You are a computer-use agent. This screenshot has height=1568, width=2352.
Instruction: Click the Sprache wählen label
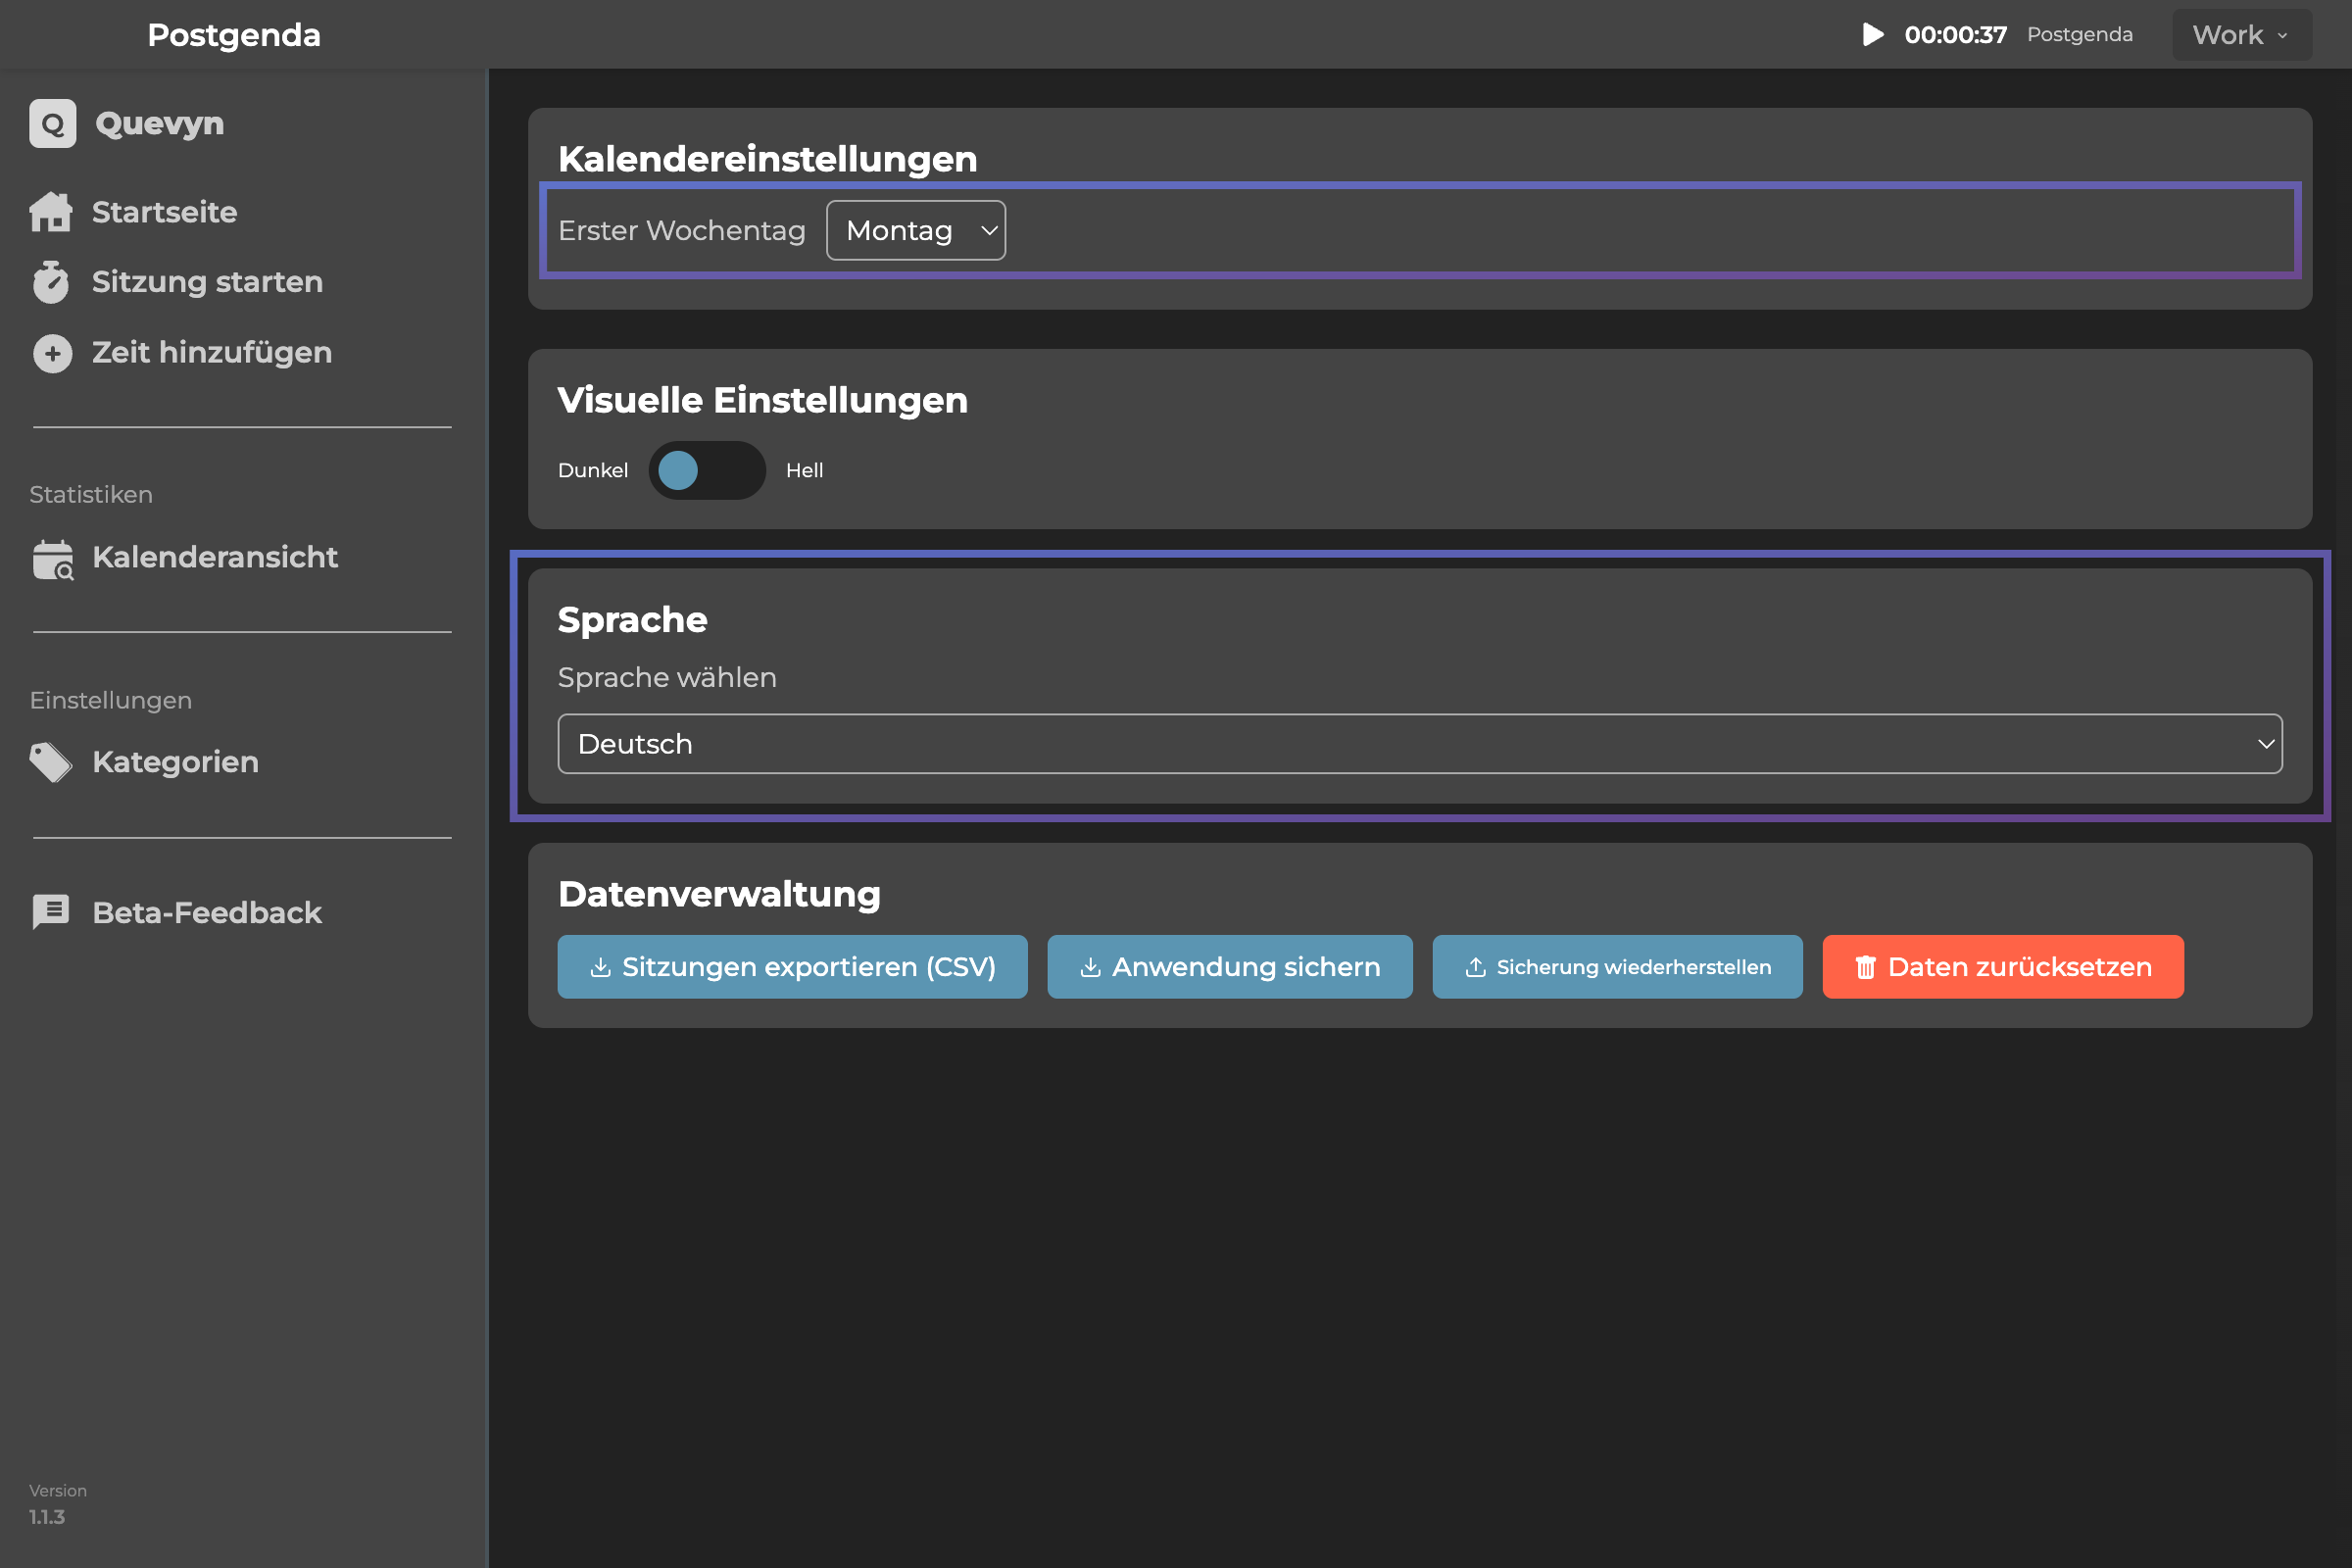click(667, 678)
